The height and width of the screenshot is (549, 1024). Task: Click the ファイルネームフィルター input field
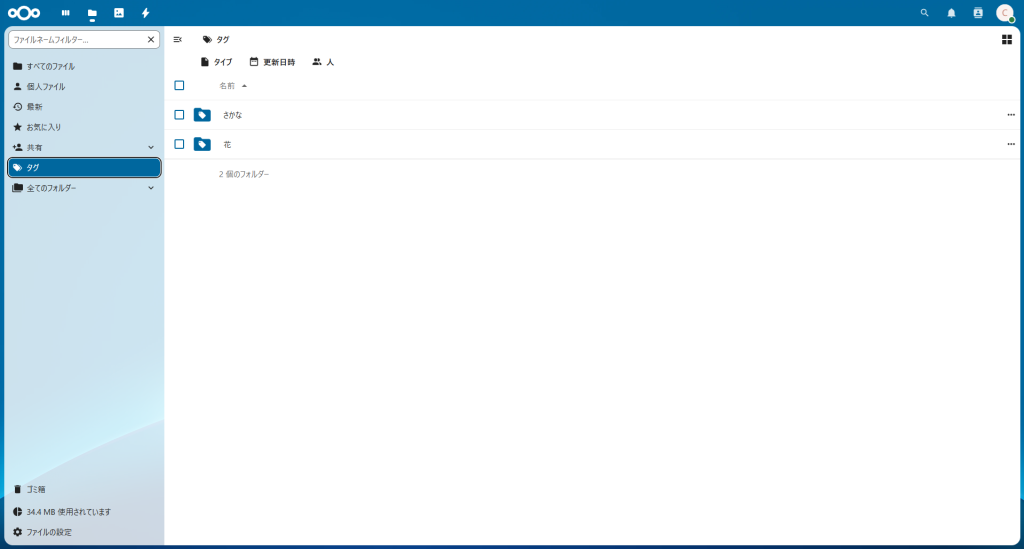[76, 39]
